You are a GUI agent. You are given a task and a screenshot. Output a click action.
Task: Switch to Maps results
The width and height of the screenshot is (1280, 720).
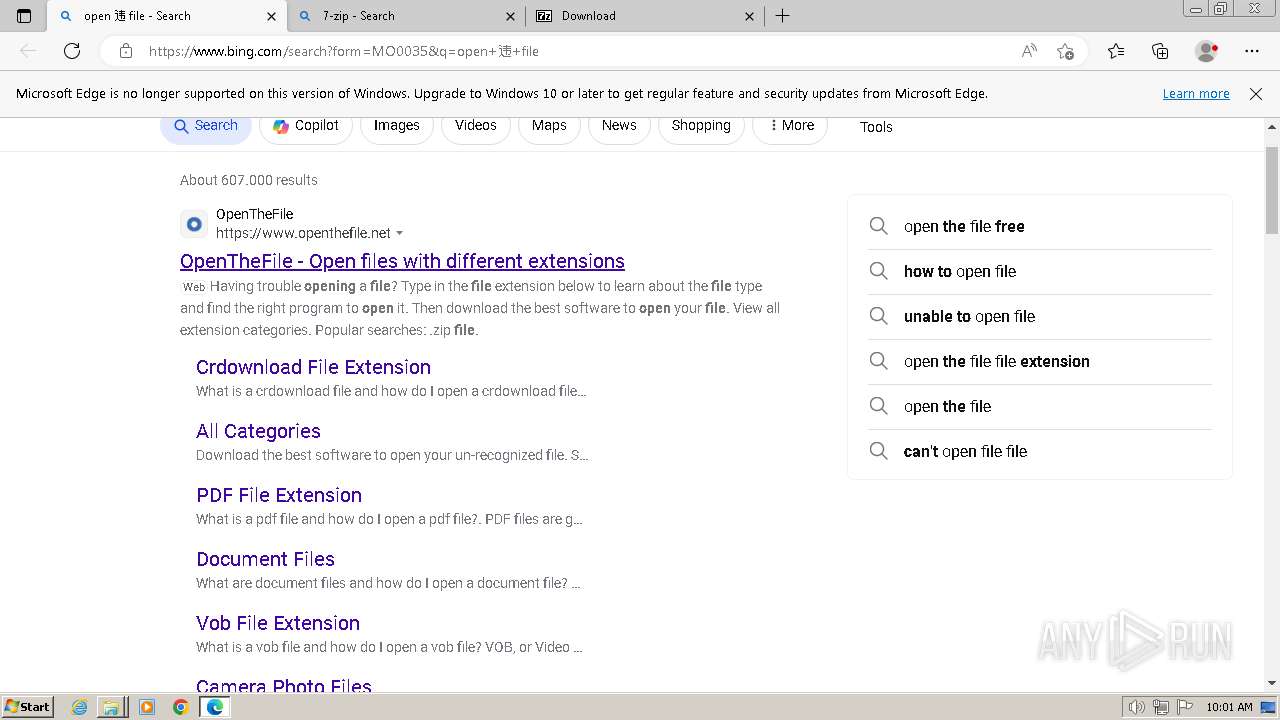(549, 126)
